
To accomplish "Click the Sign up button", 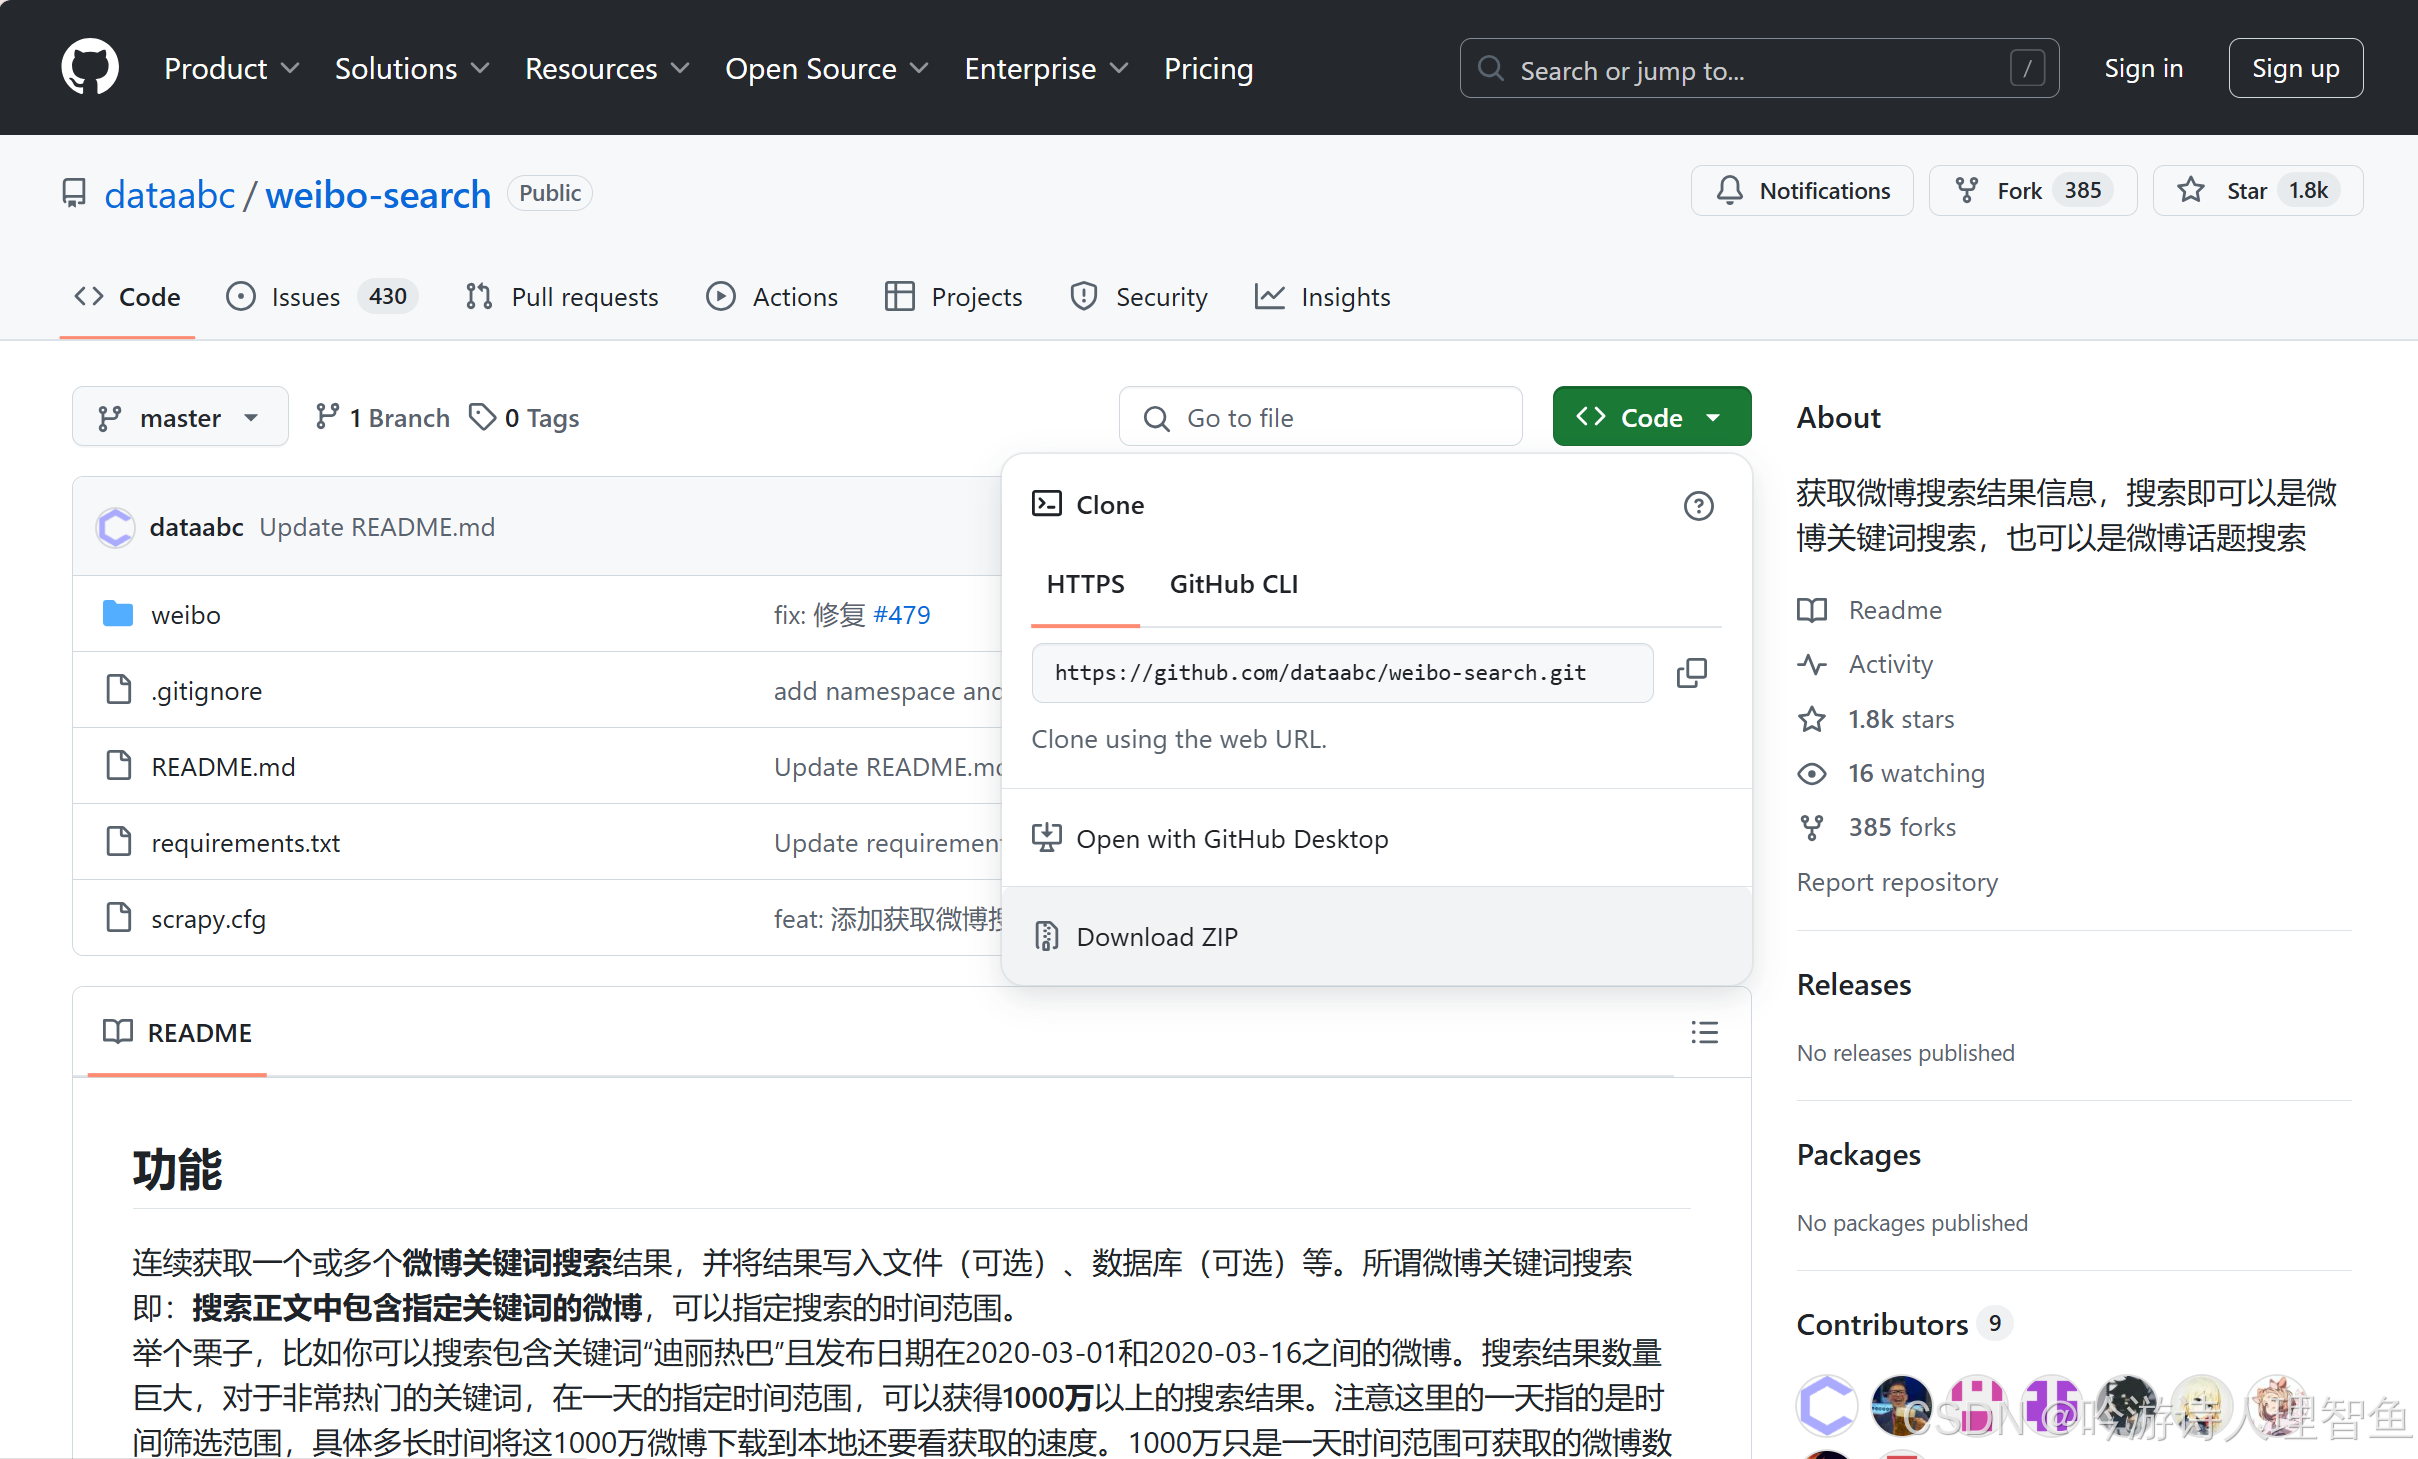I will click(x=2295, y=68).
